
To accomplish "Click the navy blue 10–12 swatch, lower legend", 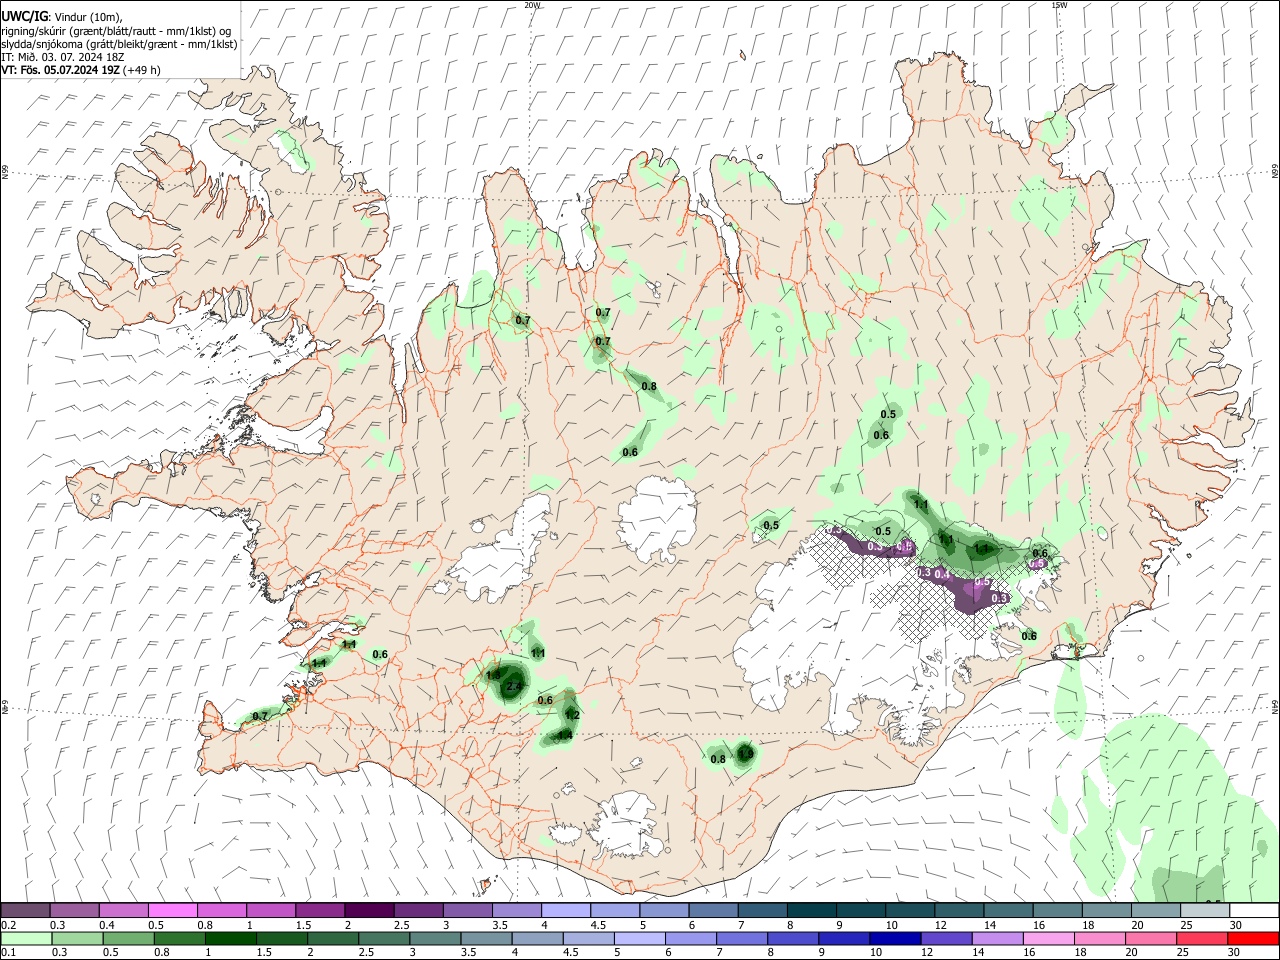I will pos(895,939).
